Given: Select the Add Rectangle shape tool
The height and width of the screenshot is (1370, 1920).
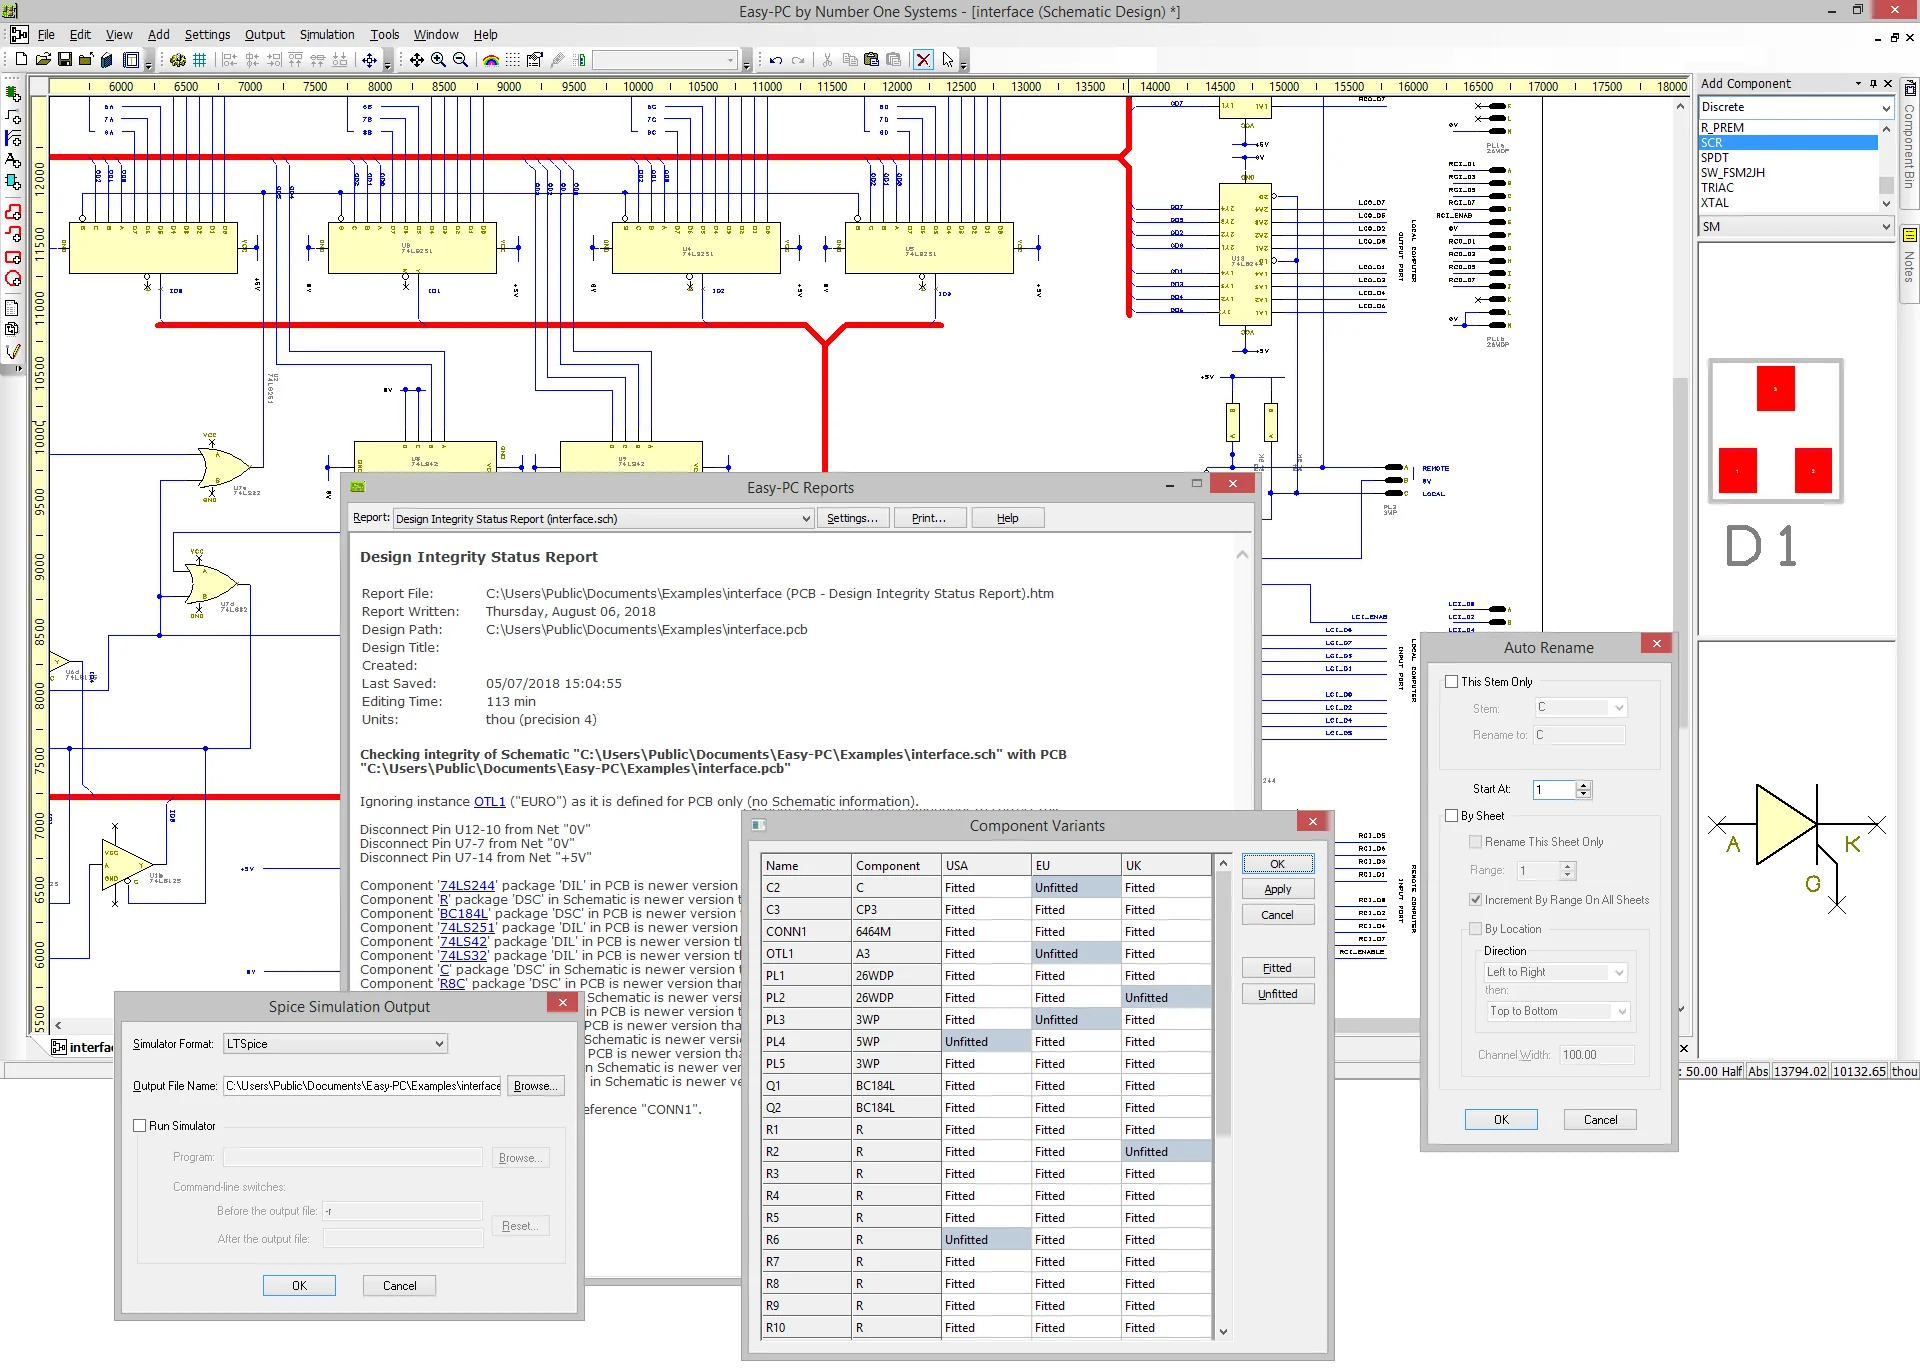Looking at the screenshot, I should tap(14, 256).
